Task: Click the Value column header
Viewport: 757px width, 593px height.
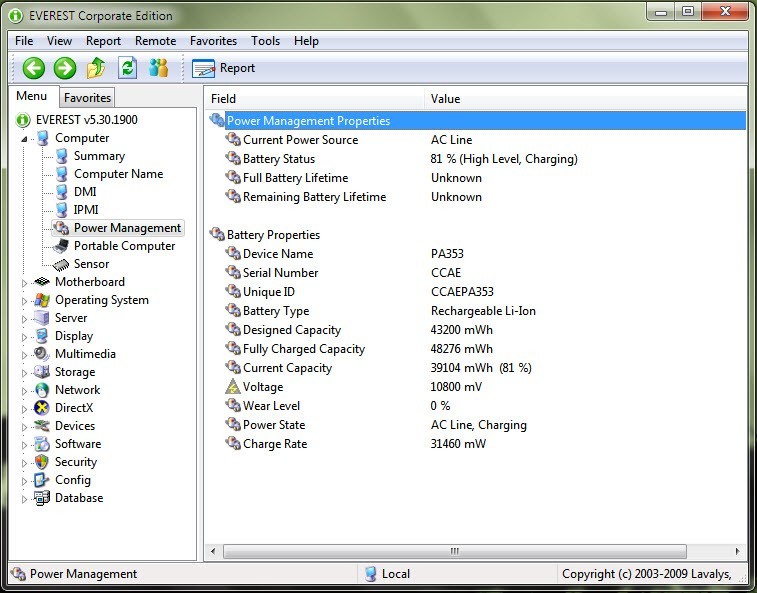Action: point(586,99)
